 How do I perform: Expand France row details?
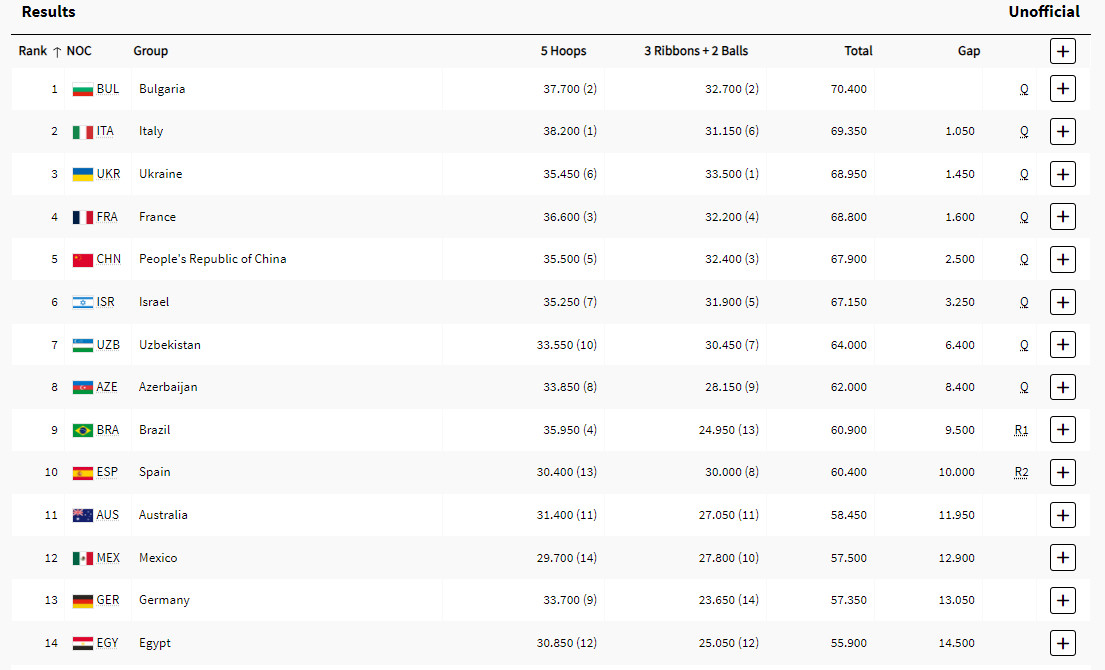(x=1062, y=216)
